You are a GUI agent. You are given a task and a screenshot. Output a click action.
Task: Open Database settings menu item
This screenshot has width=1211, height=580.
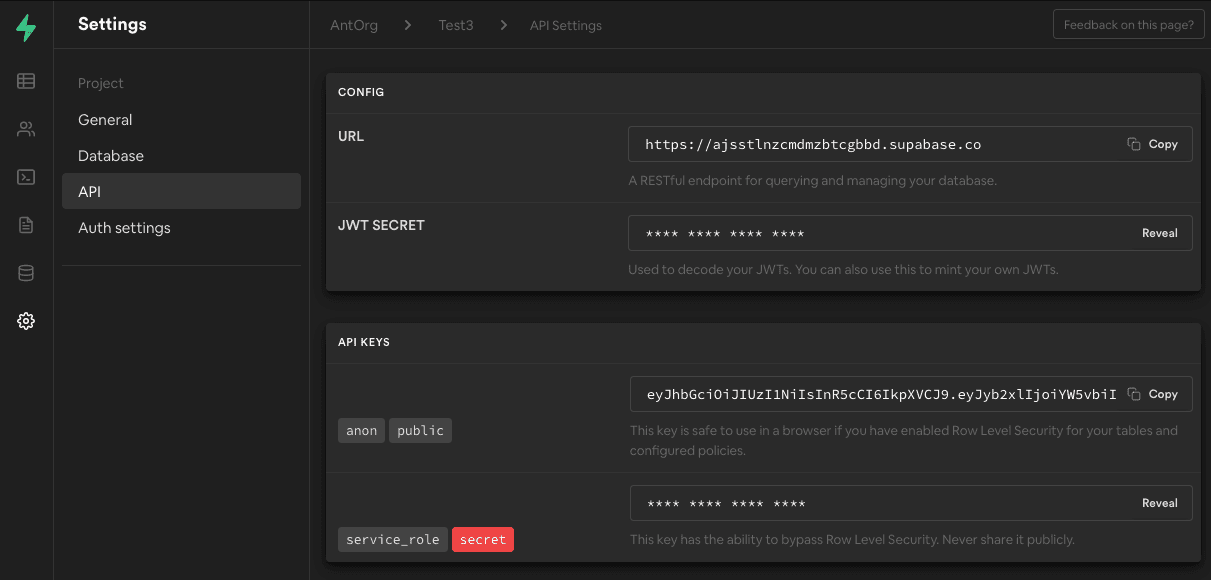click(111, 156)
